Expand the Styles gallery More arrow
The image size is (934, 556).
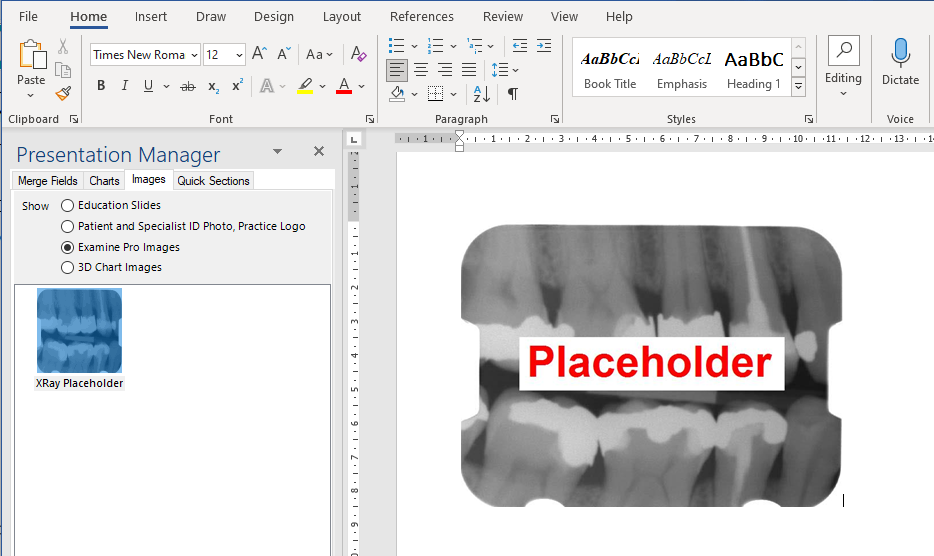point(799,87)
